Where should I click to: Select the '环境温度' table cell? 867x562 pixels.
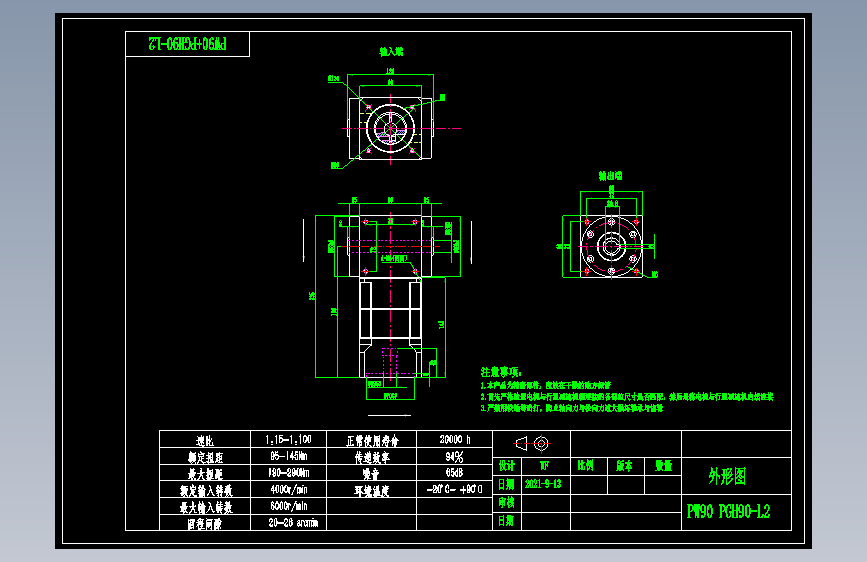pos(372,490)
